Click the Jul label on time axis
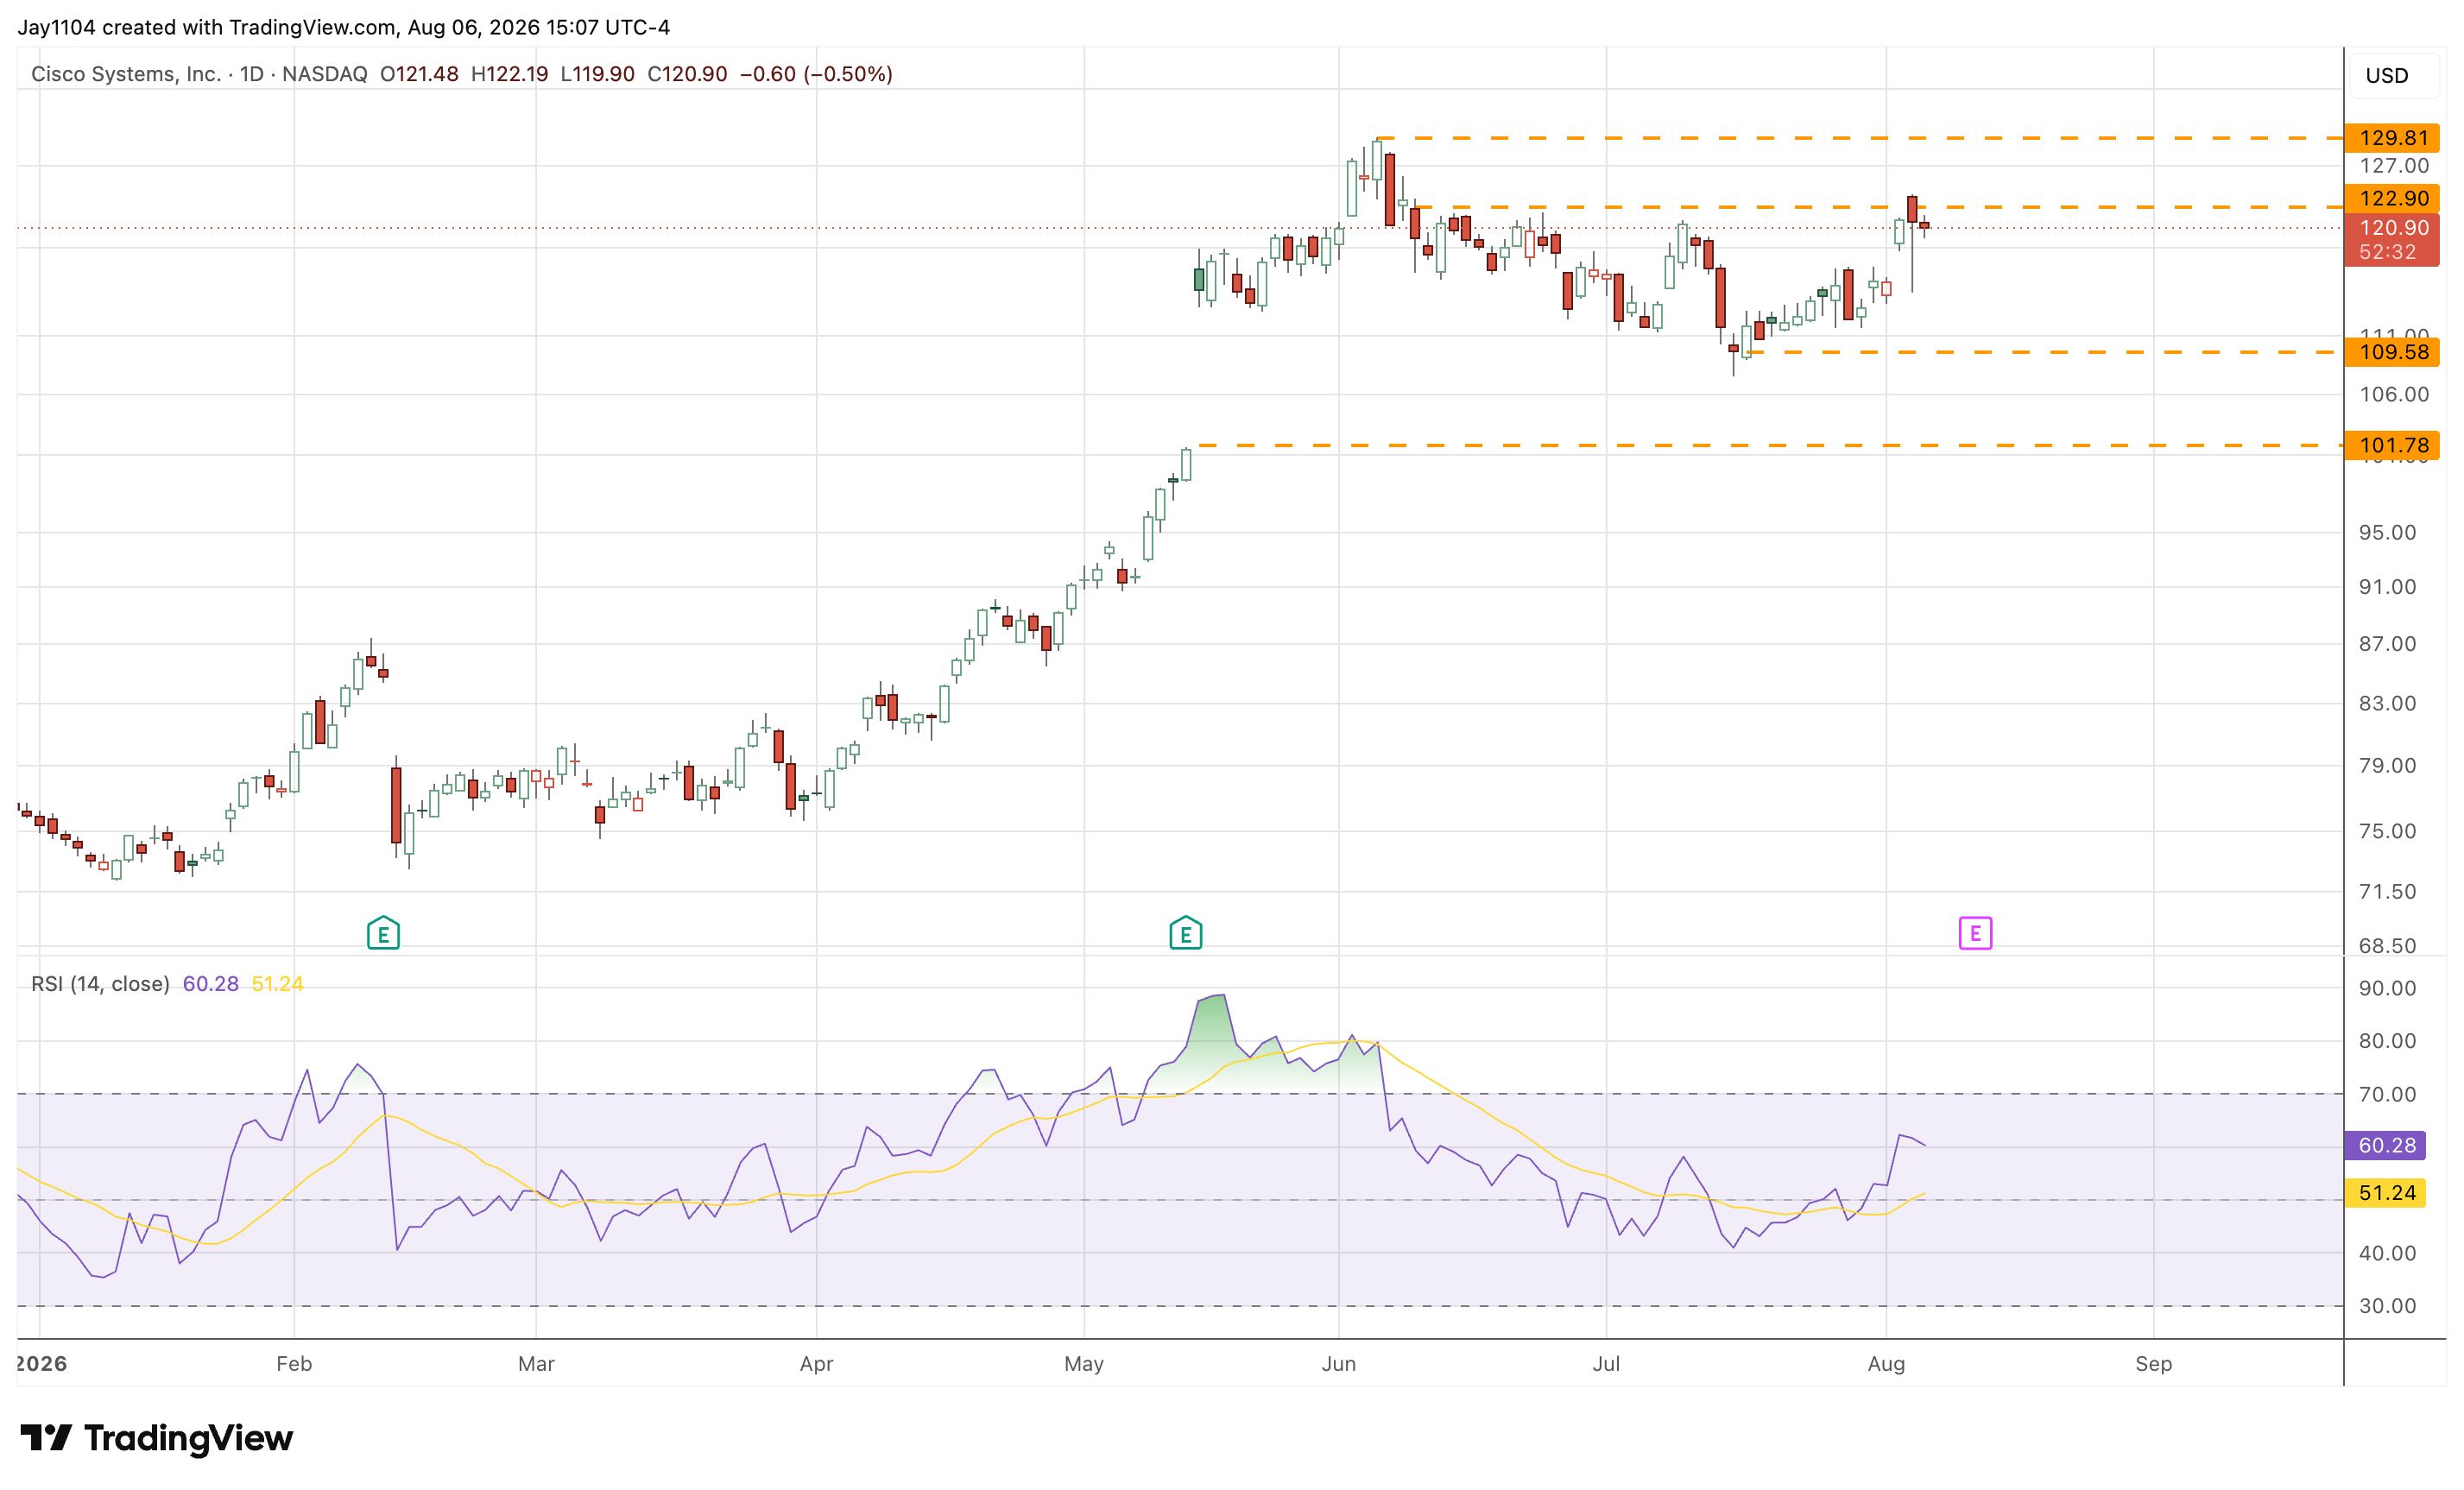 (1606, 1364)
